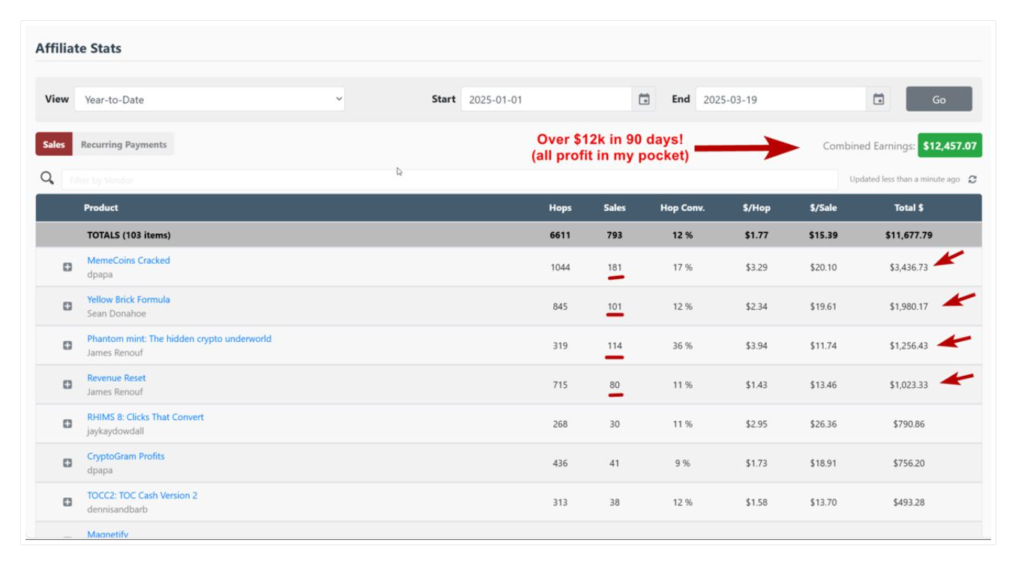
Task: Open RHIMS 8: Clicks That Convert link
Action: coord(145,416)
